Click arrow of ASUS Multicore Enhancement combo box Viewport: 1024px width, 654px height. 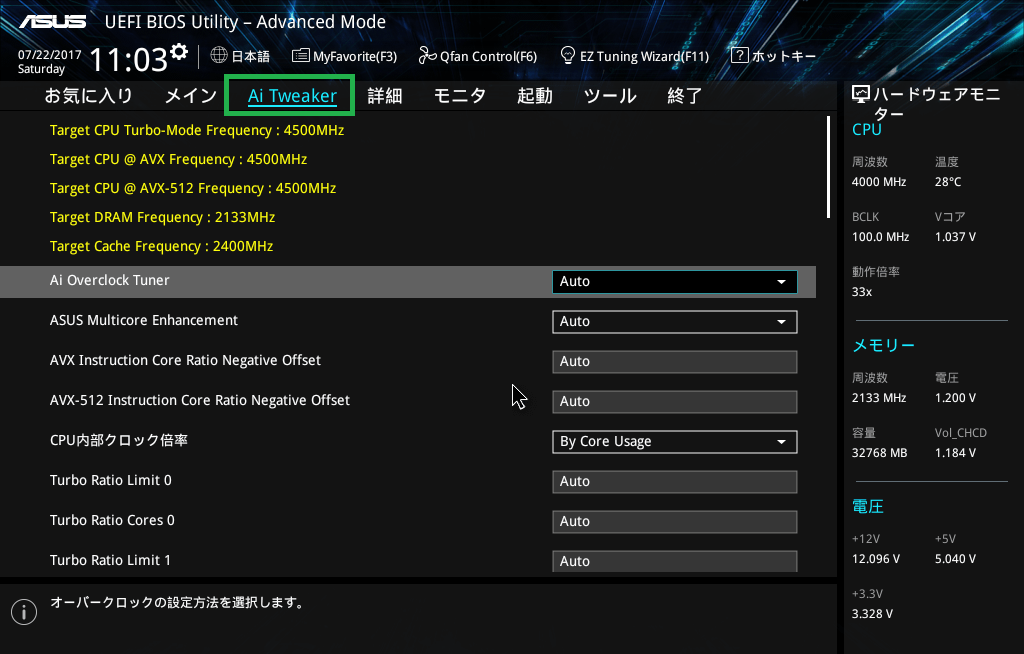[x=781, y=321]
